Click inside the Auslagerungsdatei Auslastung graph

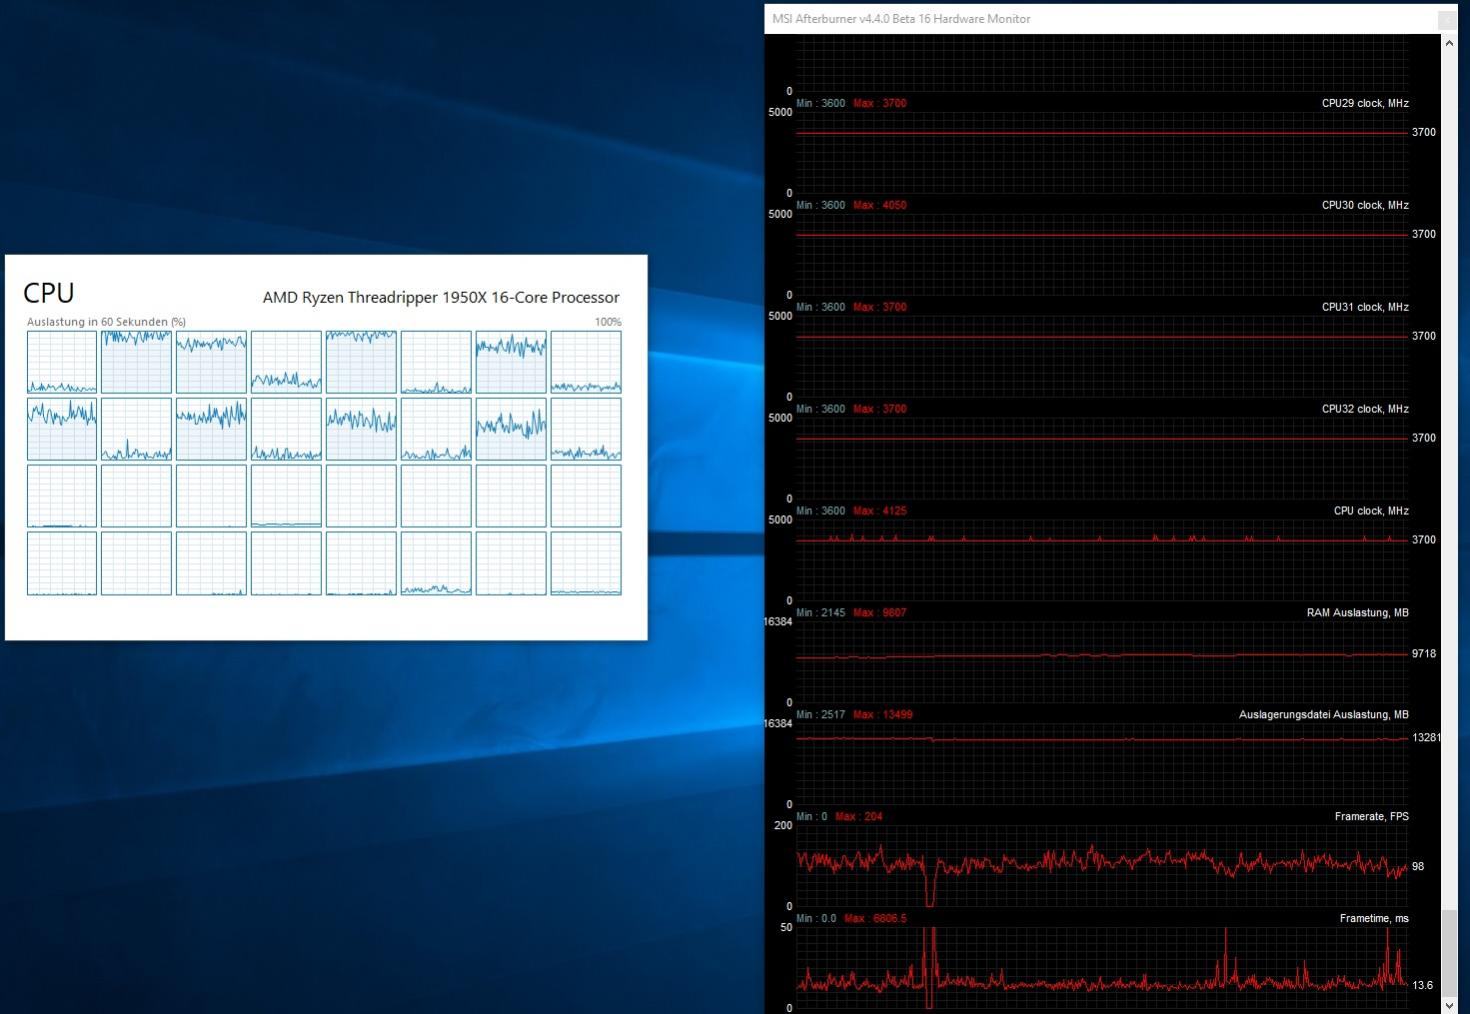click(1102, 764)
